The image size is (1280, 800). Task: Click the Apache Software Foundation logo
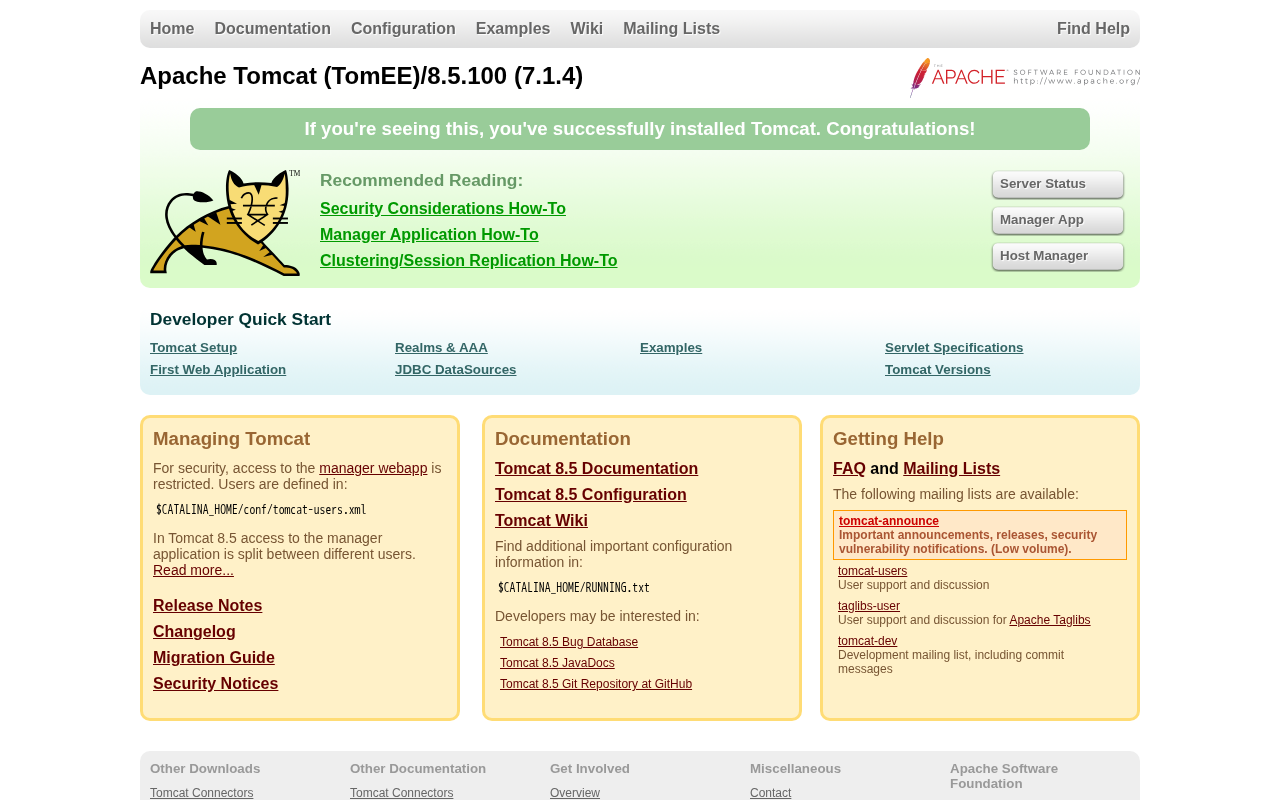(x=1025, y=77)
